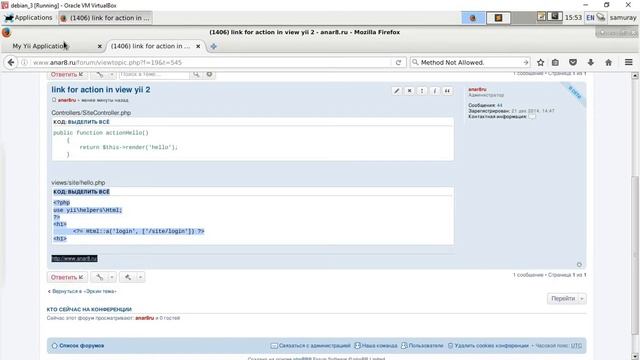Viewport: 640px width, 360px height.
Task: Click the top Ответить reply button
Action: click(x=67, y=74)
